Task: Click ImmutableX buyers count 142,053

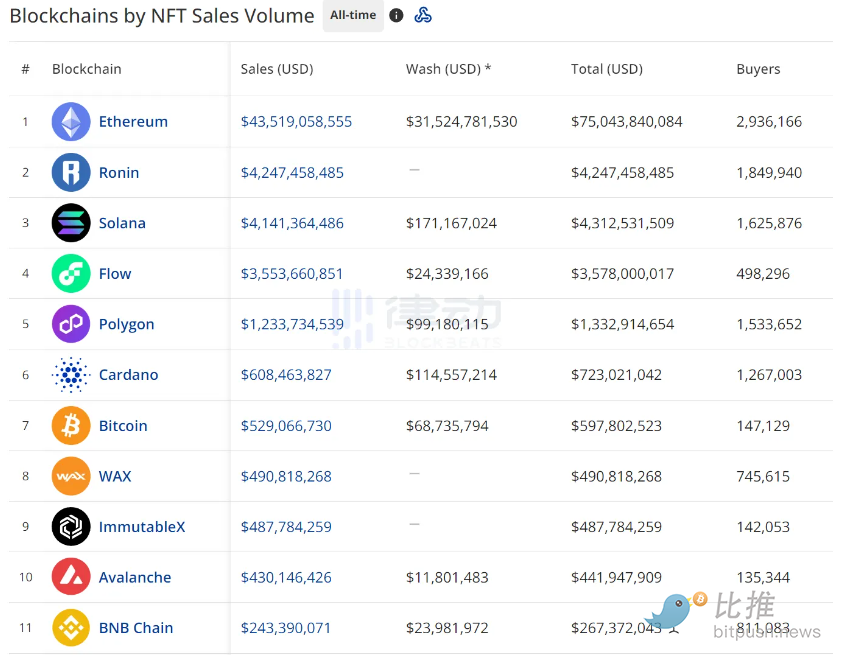Action: [x=763, y=527]
